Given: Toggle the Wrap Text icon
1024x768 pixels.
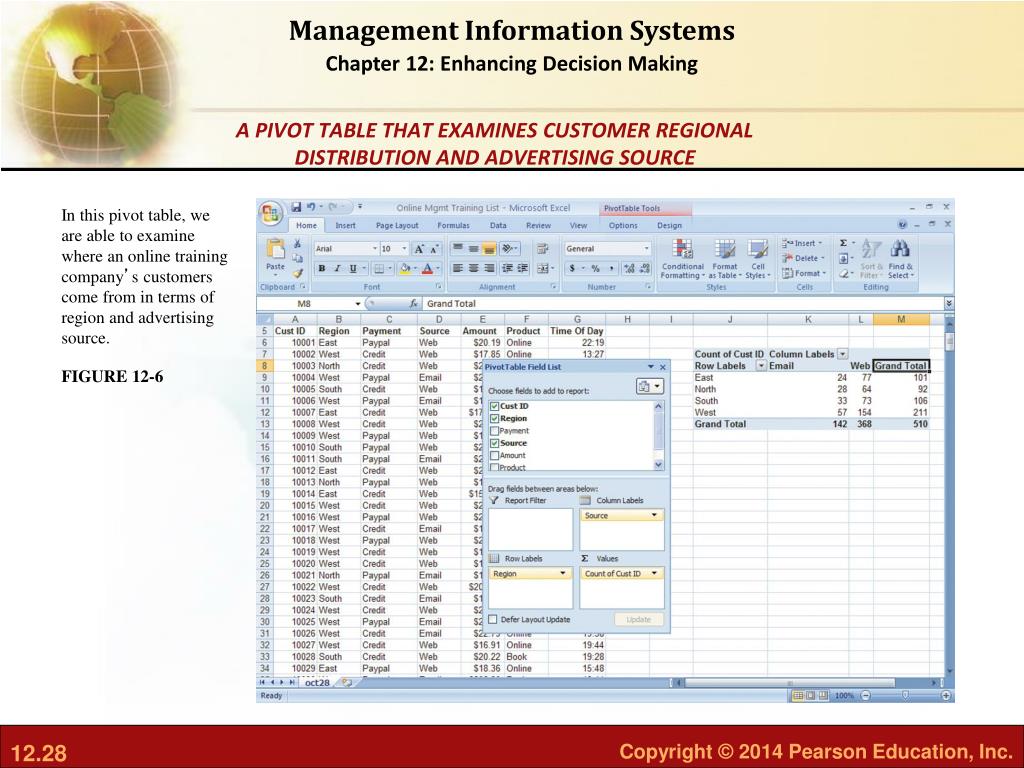Looking at the screenshot, I should click(542, 249).
